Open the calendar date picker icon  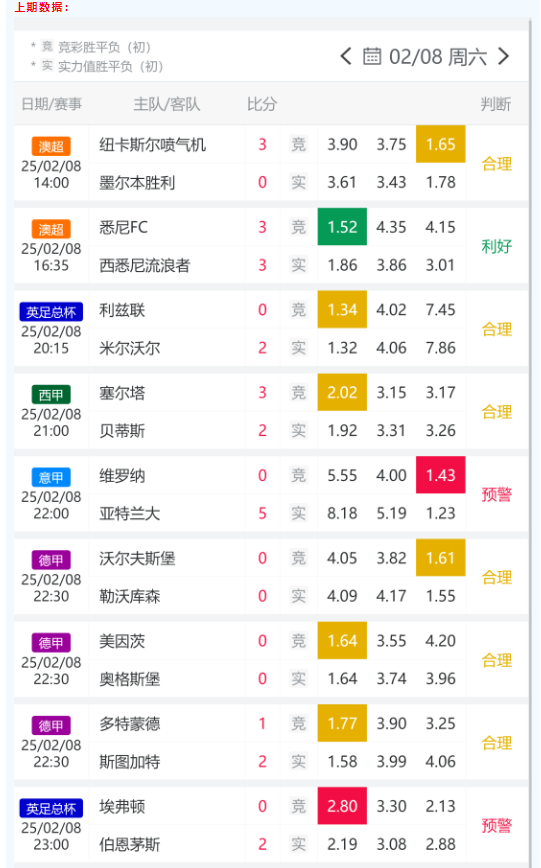click(x=372, y=56)
